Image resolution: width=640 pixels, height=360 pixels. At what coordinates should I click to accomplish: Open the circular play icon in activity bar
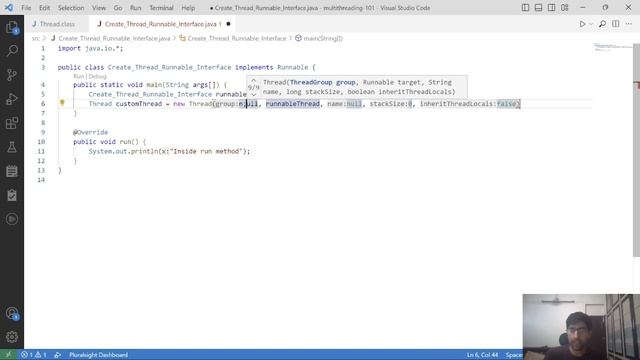(12, 219)
